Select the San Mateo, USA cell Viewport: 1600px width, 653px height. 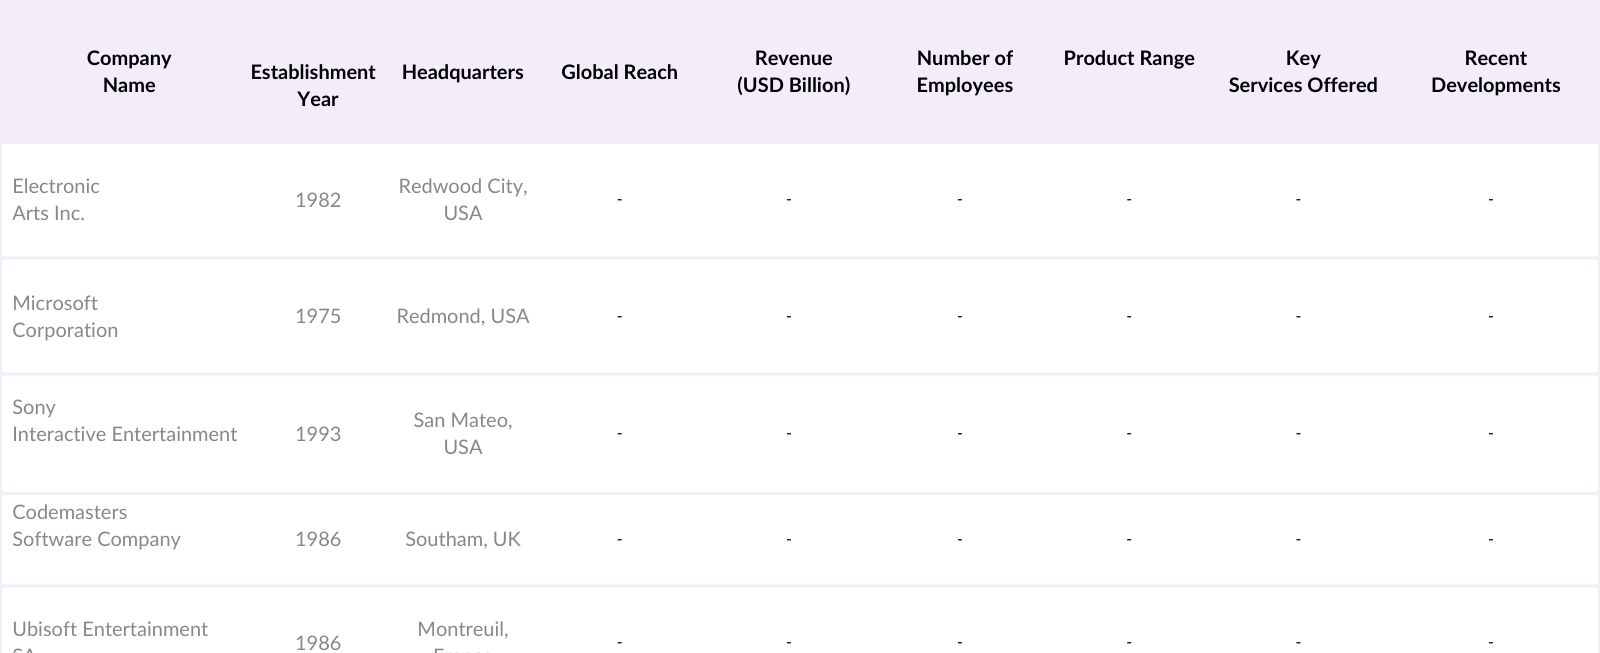(x=462, y=433)
